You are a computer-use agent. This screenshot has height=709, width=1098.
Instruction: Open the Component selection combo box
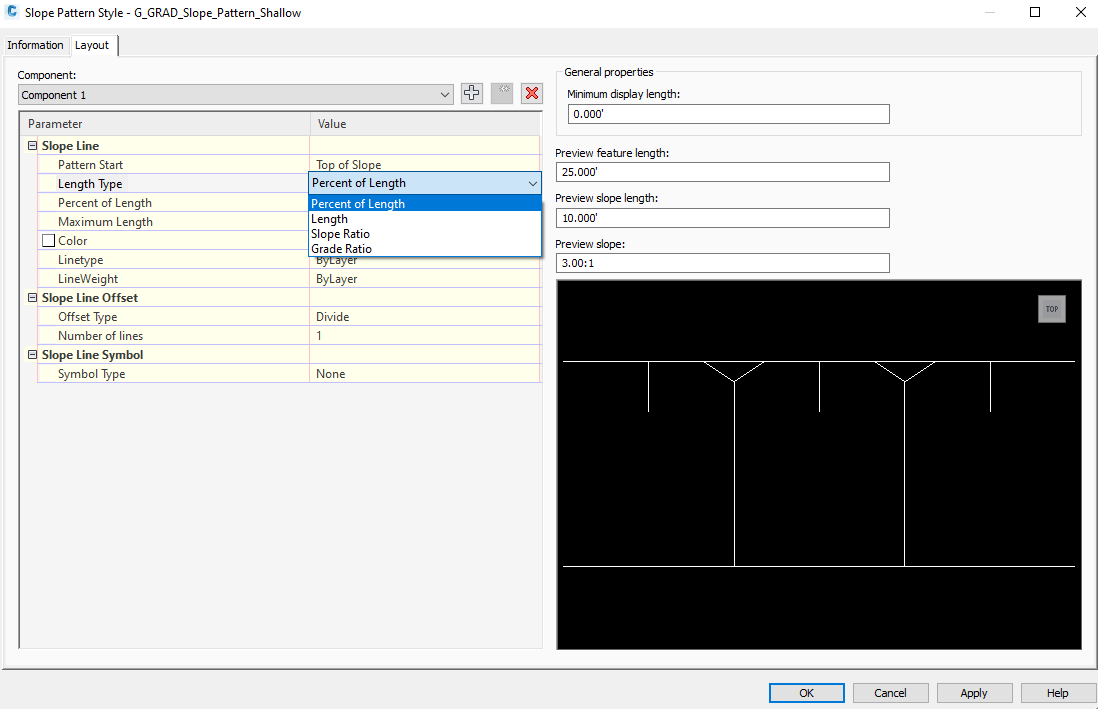coord(444,93)
